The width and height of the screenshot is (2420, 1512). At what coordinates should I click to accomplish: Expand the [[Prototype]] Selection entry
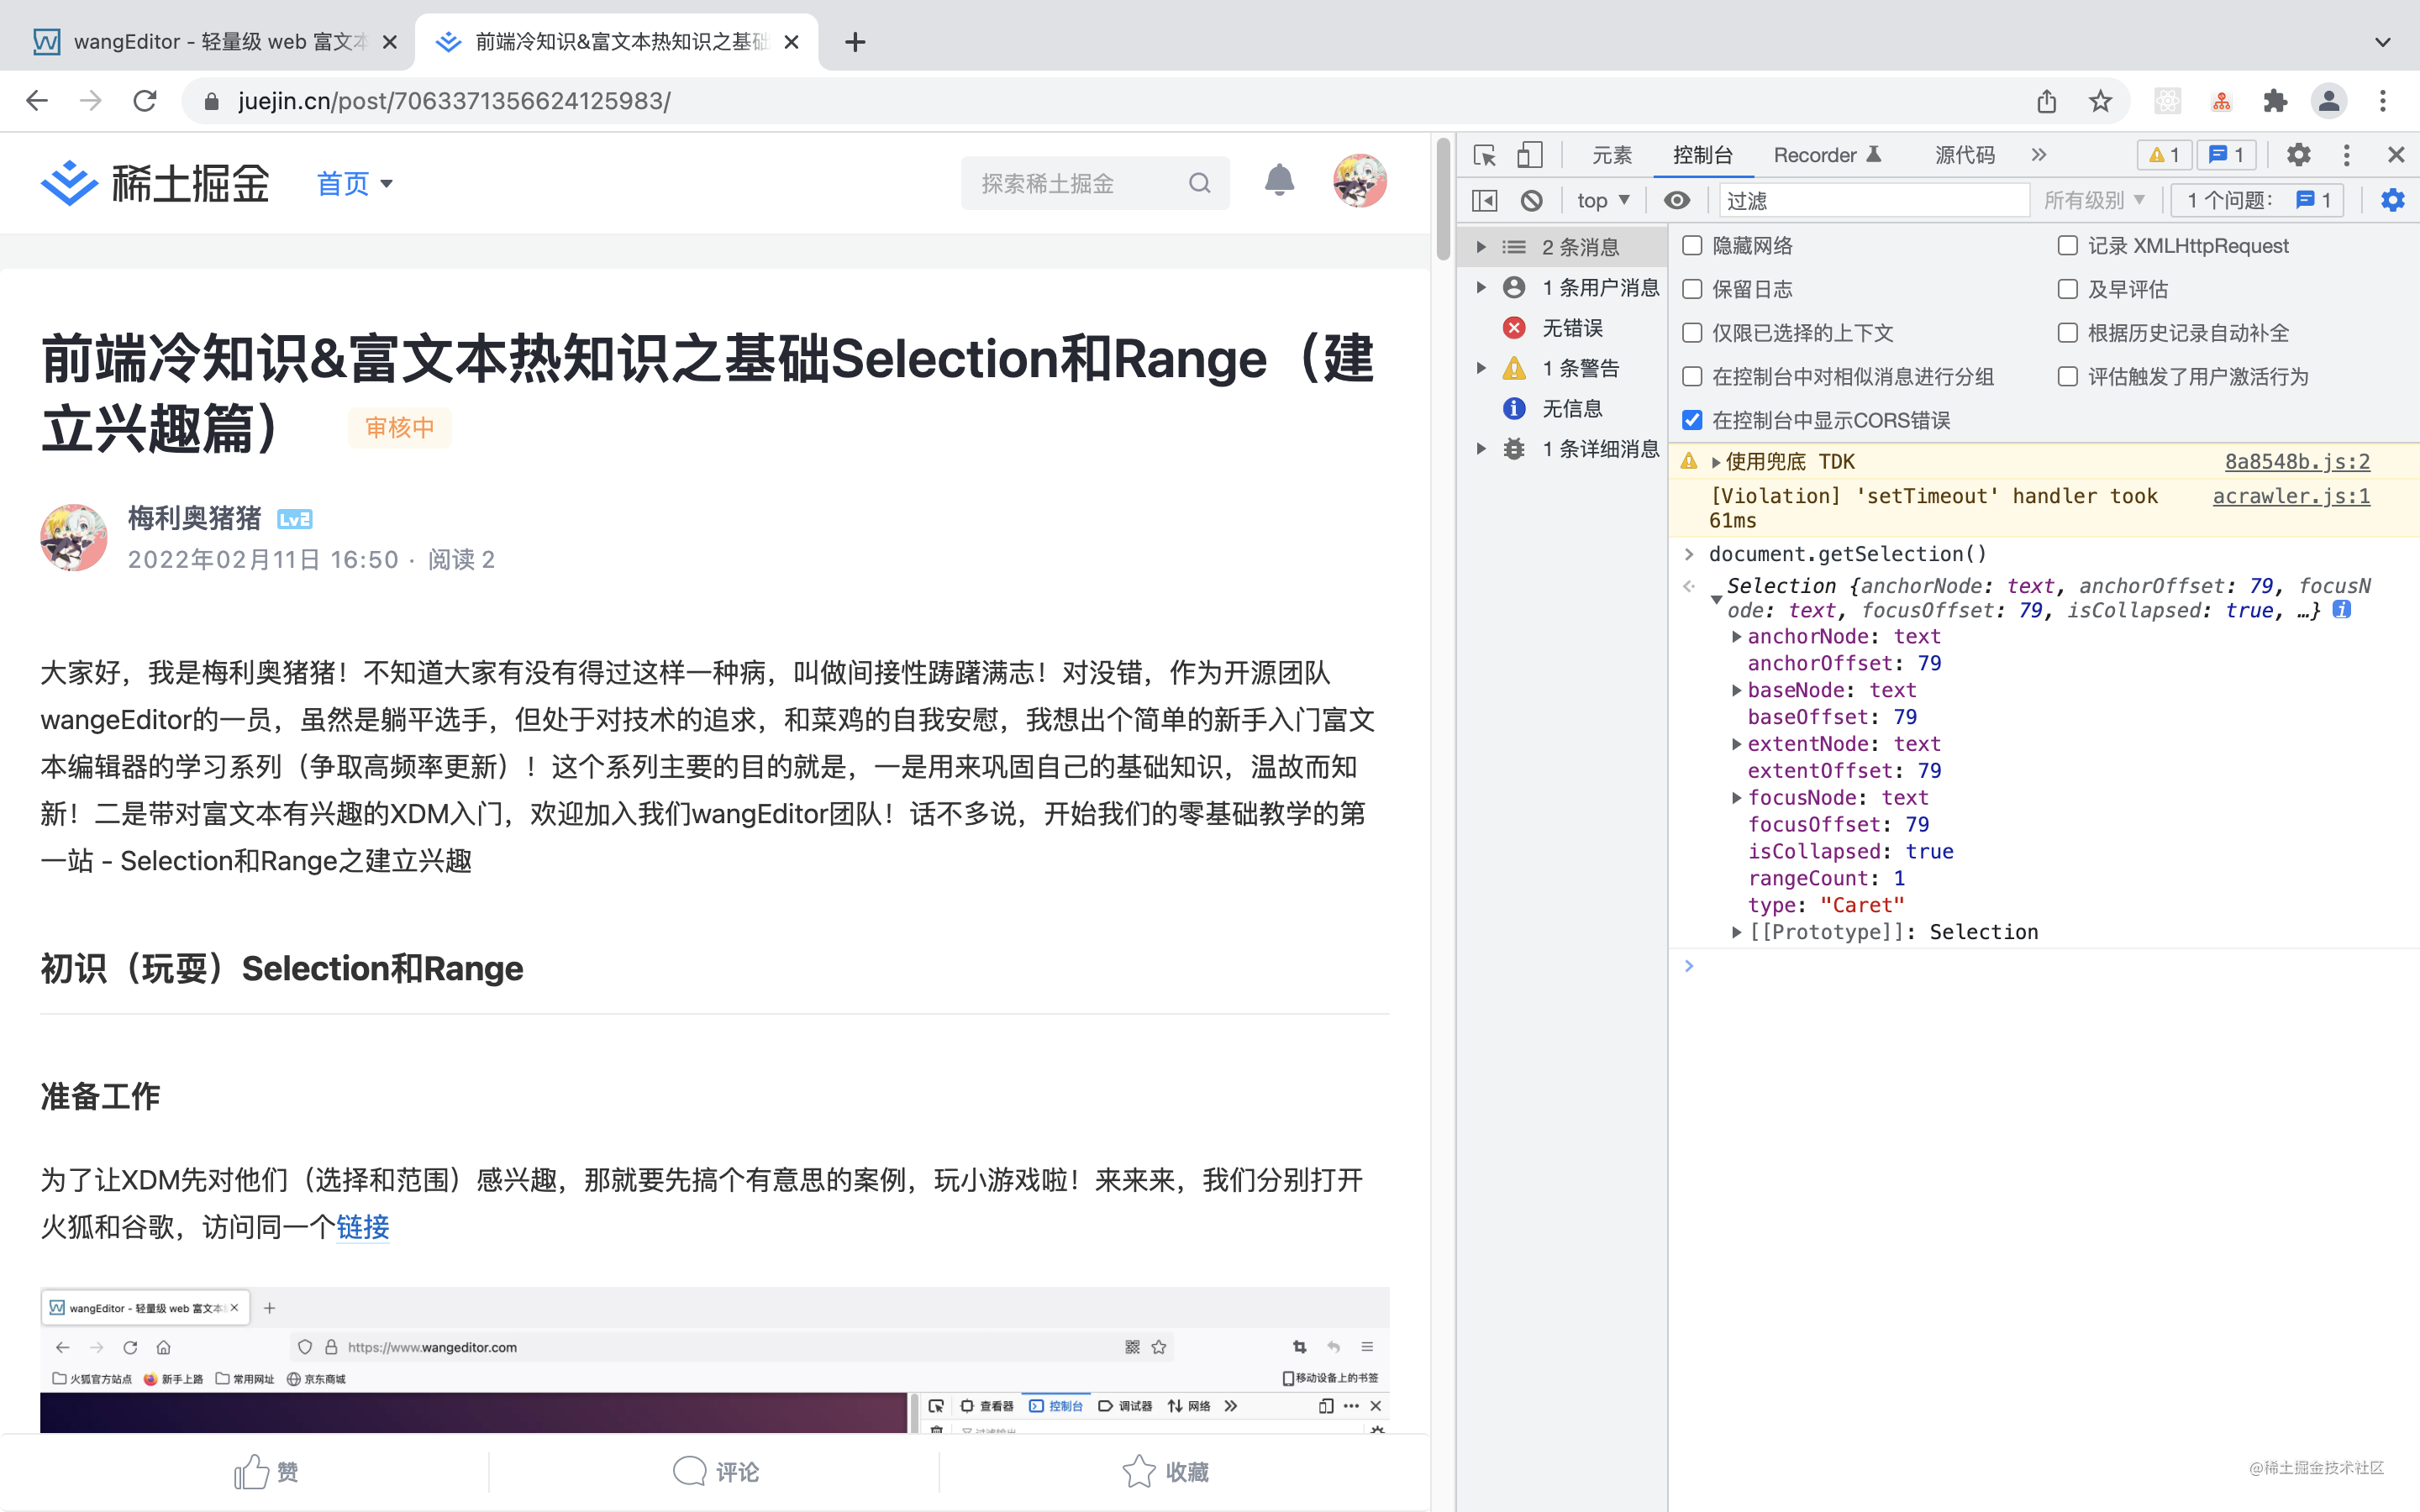coord(1737,932)
